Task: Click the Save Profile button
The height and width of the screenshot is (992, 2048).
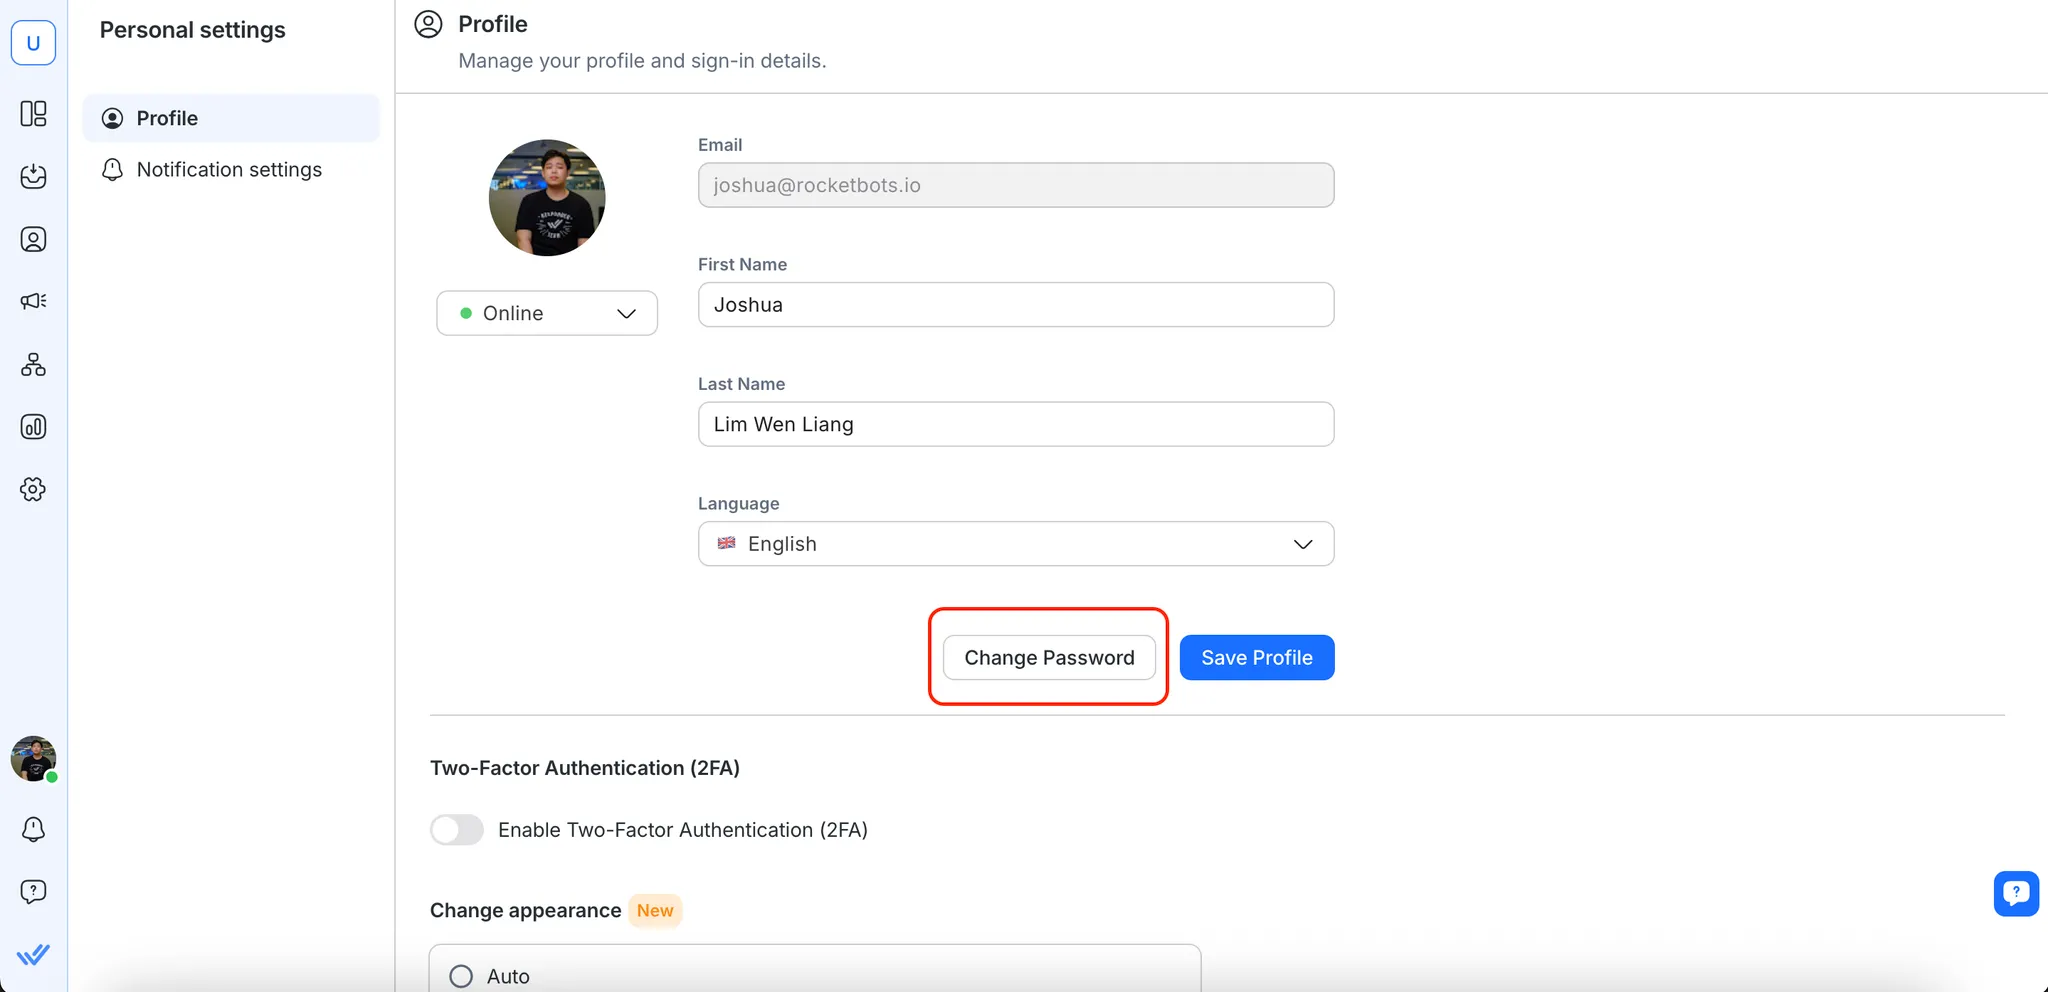Action: pos(1256,658)
